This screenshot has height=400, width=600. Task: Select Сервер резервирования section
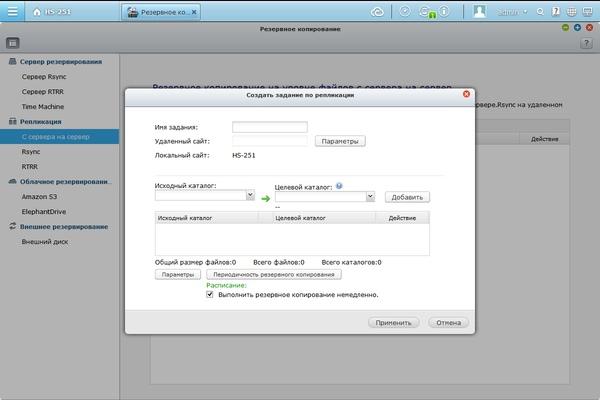pyautogui.click(x=61, y=62)
